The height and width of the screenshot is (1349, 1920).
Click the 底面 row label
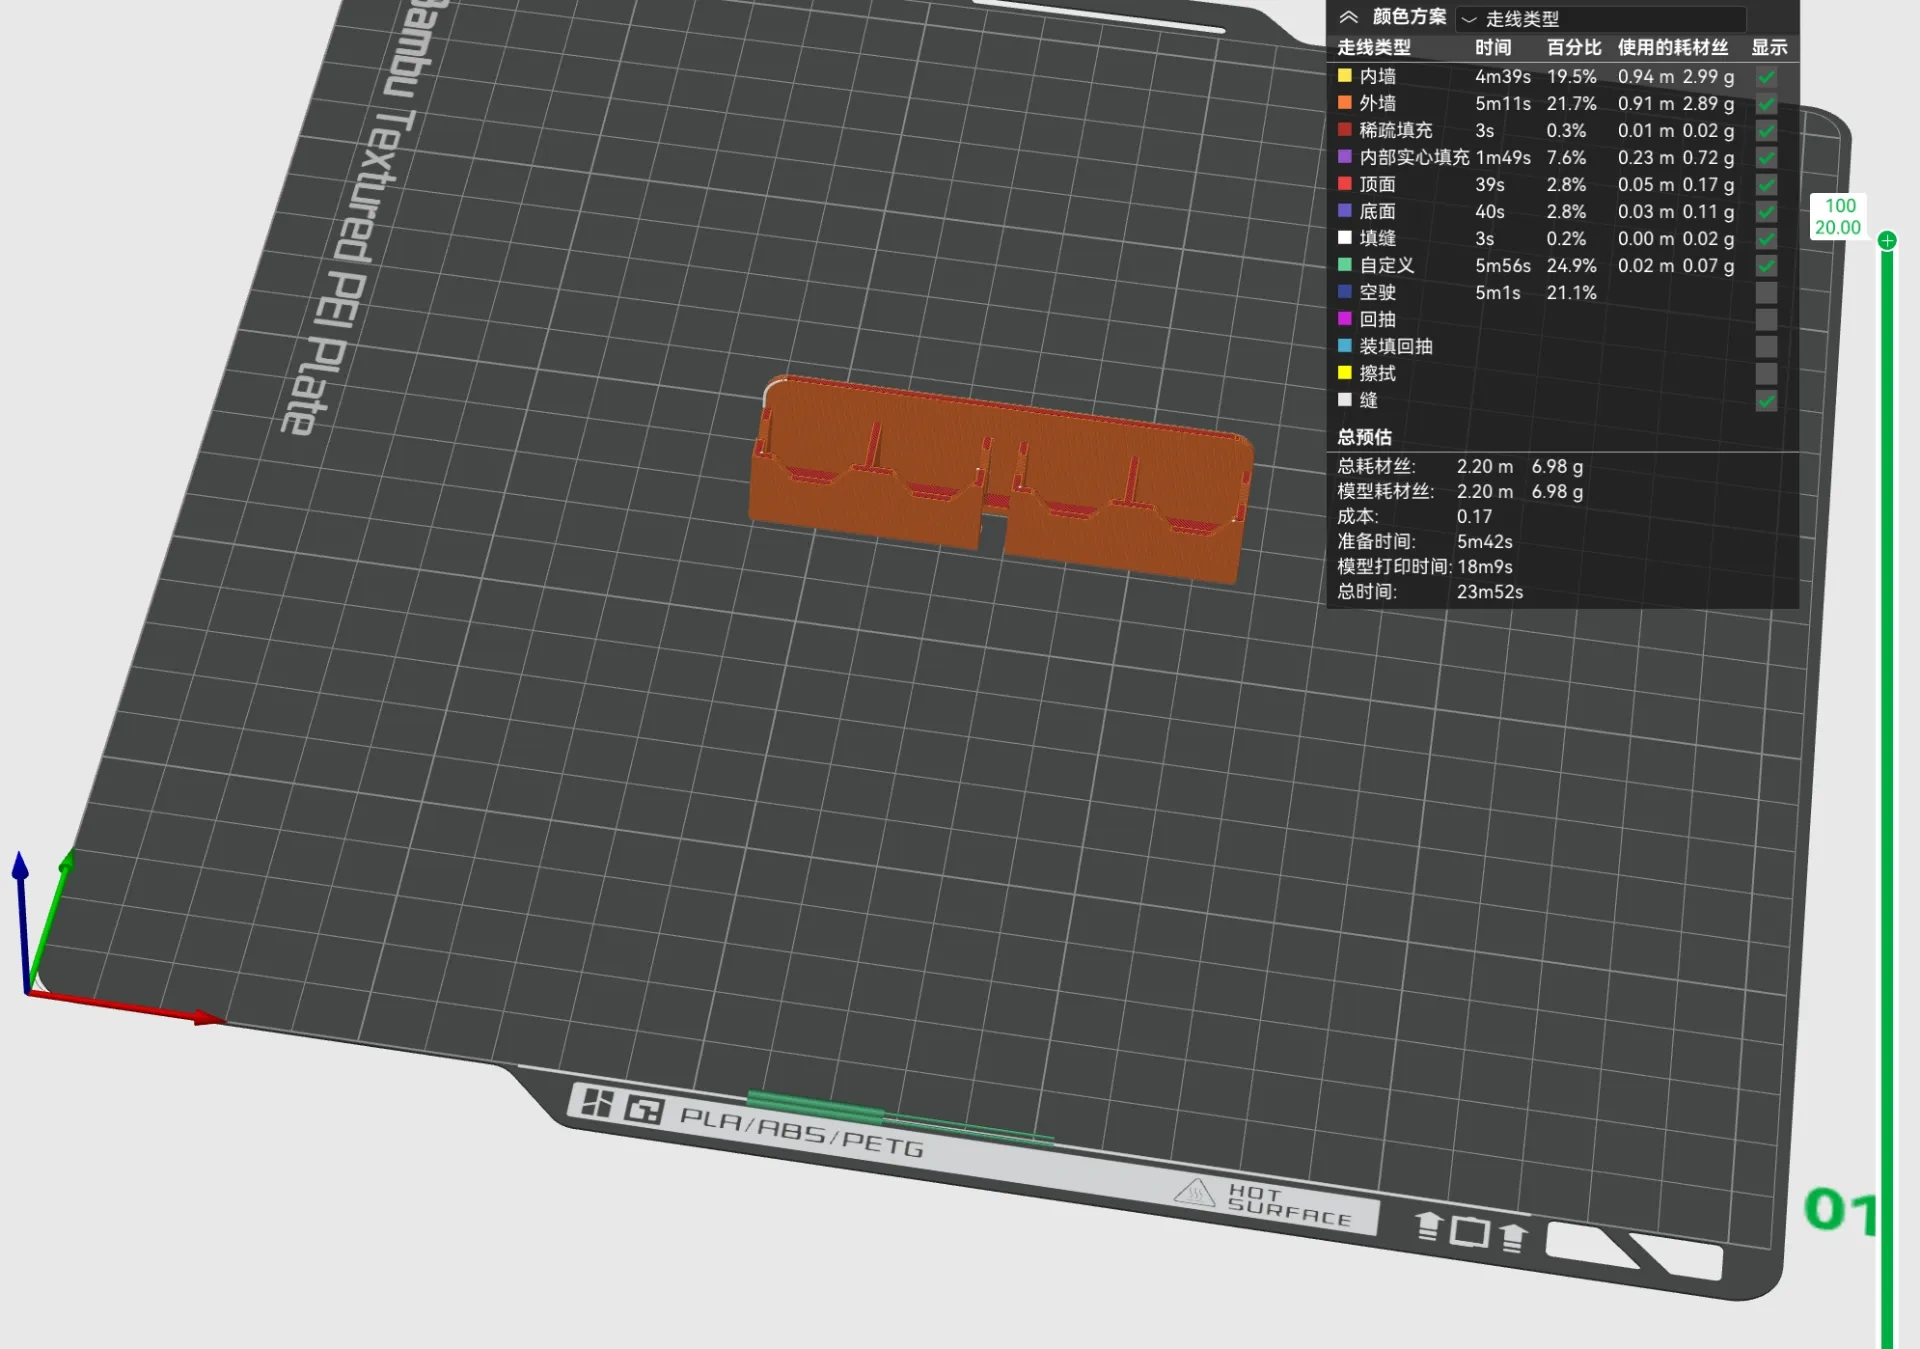coord(1377,211)
